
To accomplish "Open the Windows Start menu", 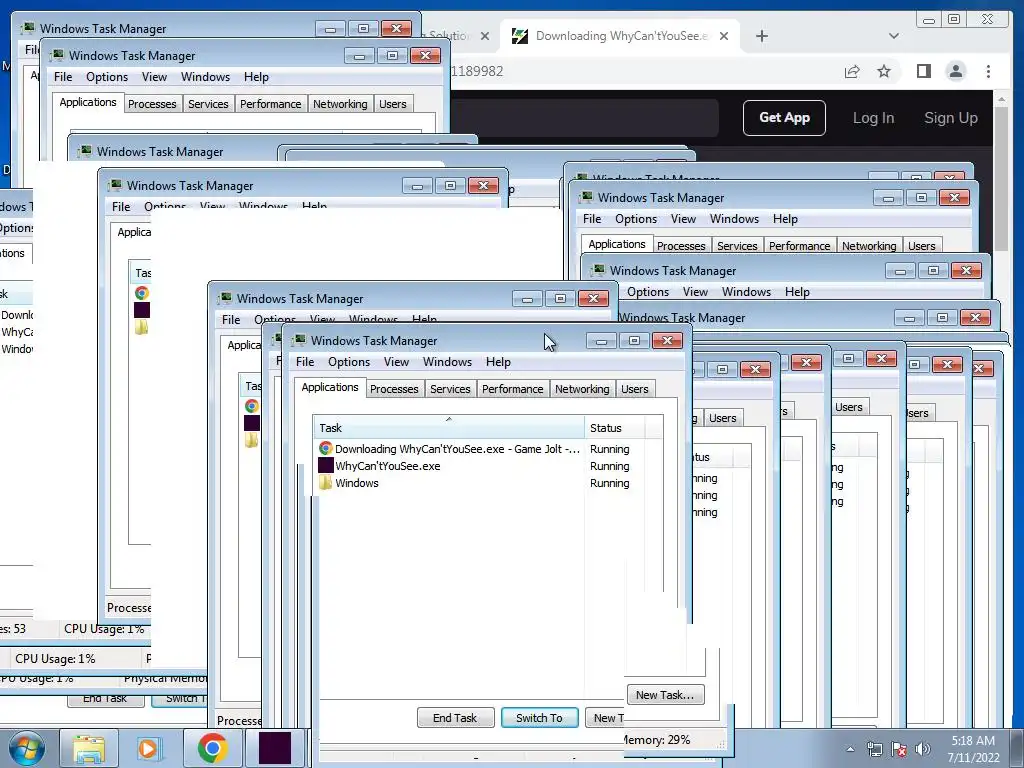I will pos(26,748).
